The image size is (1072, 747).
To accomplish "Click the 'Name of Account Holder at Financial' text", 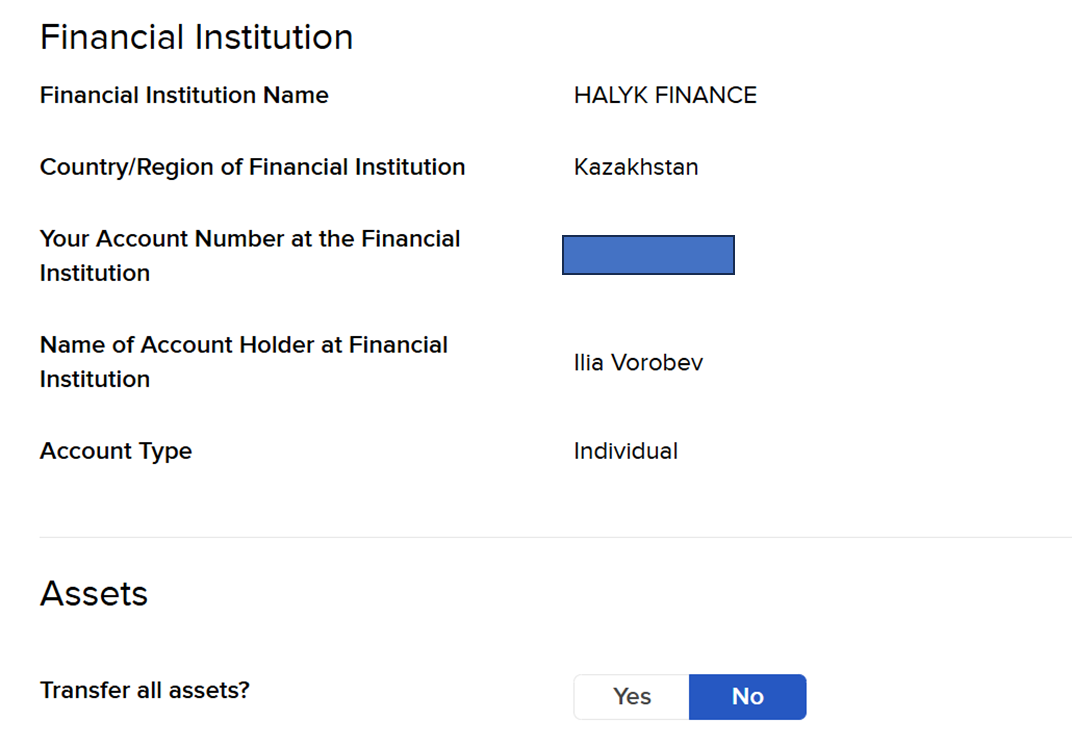I will click(x=244, y=345).
